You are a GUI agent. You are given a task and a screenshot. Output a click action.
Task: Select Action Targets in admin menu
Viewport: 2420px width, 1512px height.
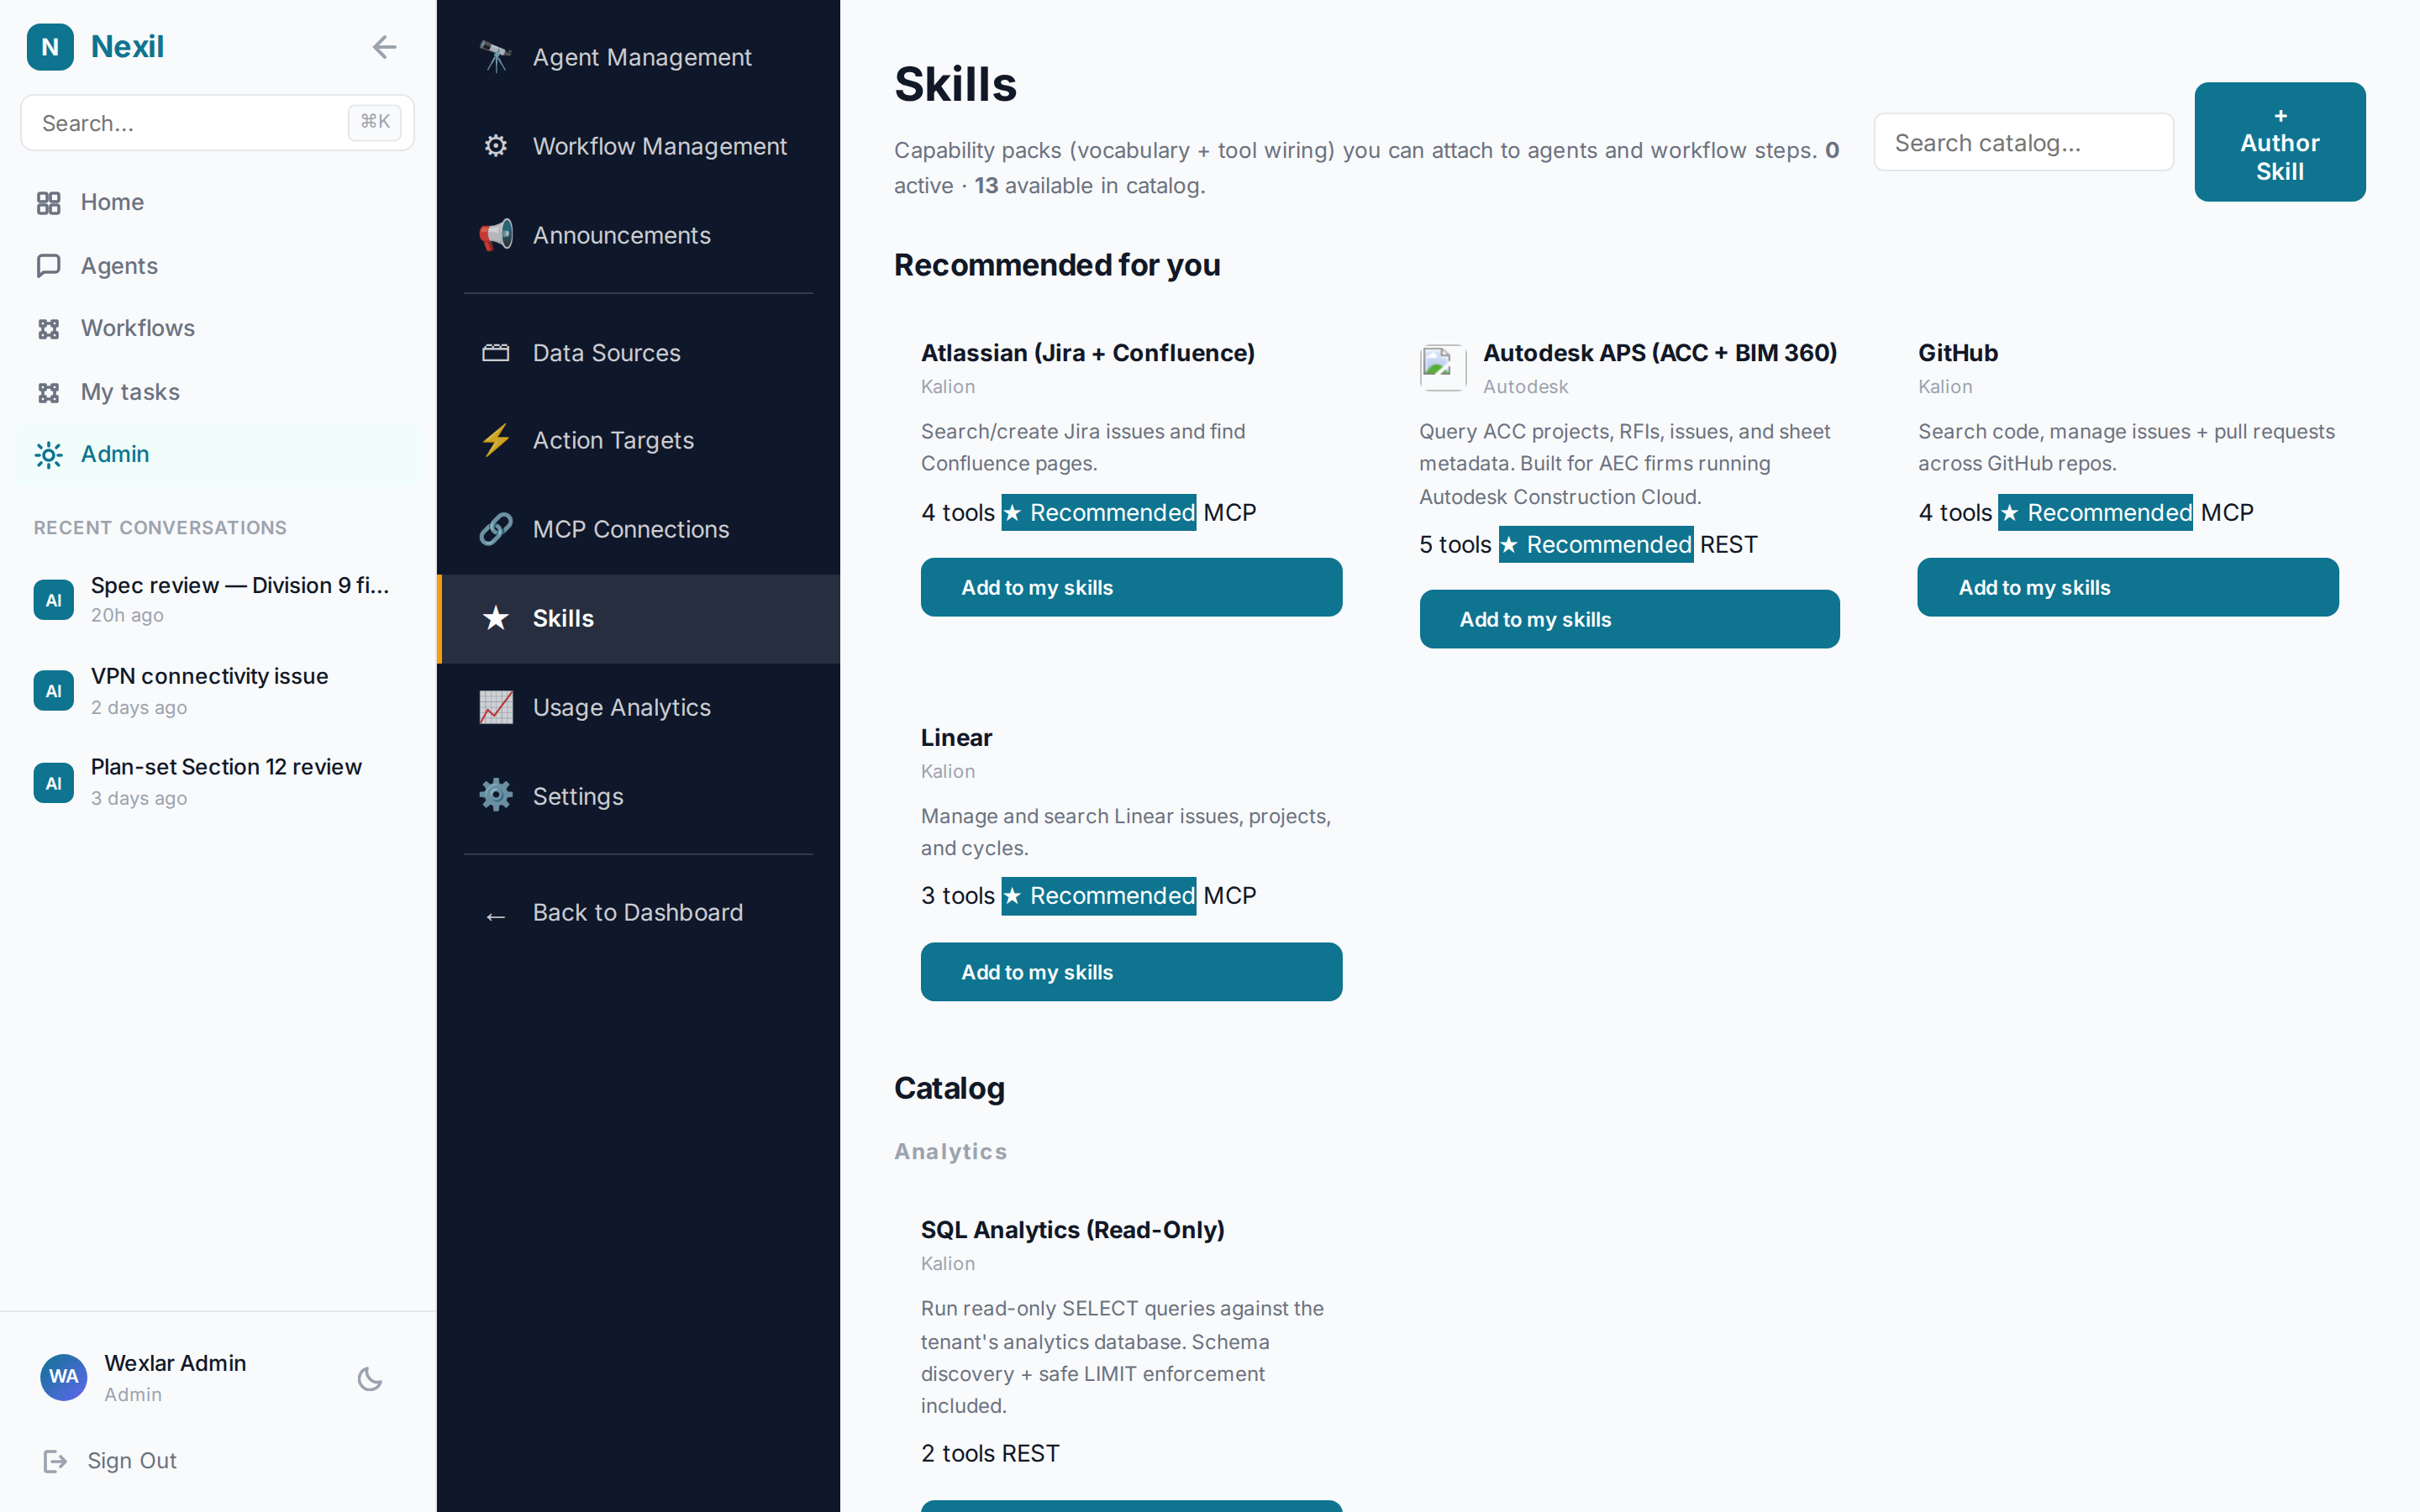(x=638, y=440)
